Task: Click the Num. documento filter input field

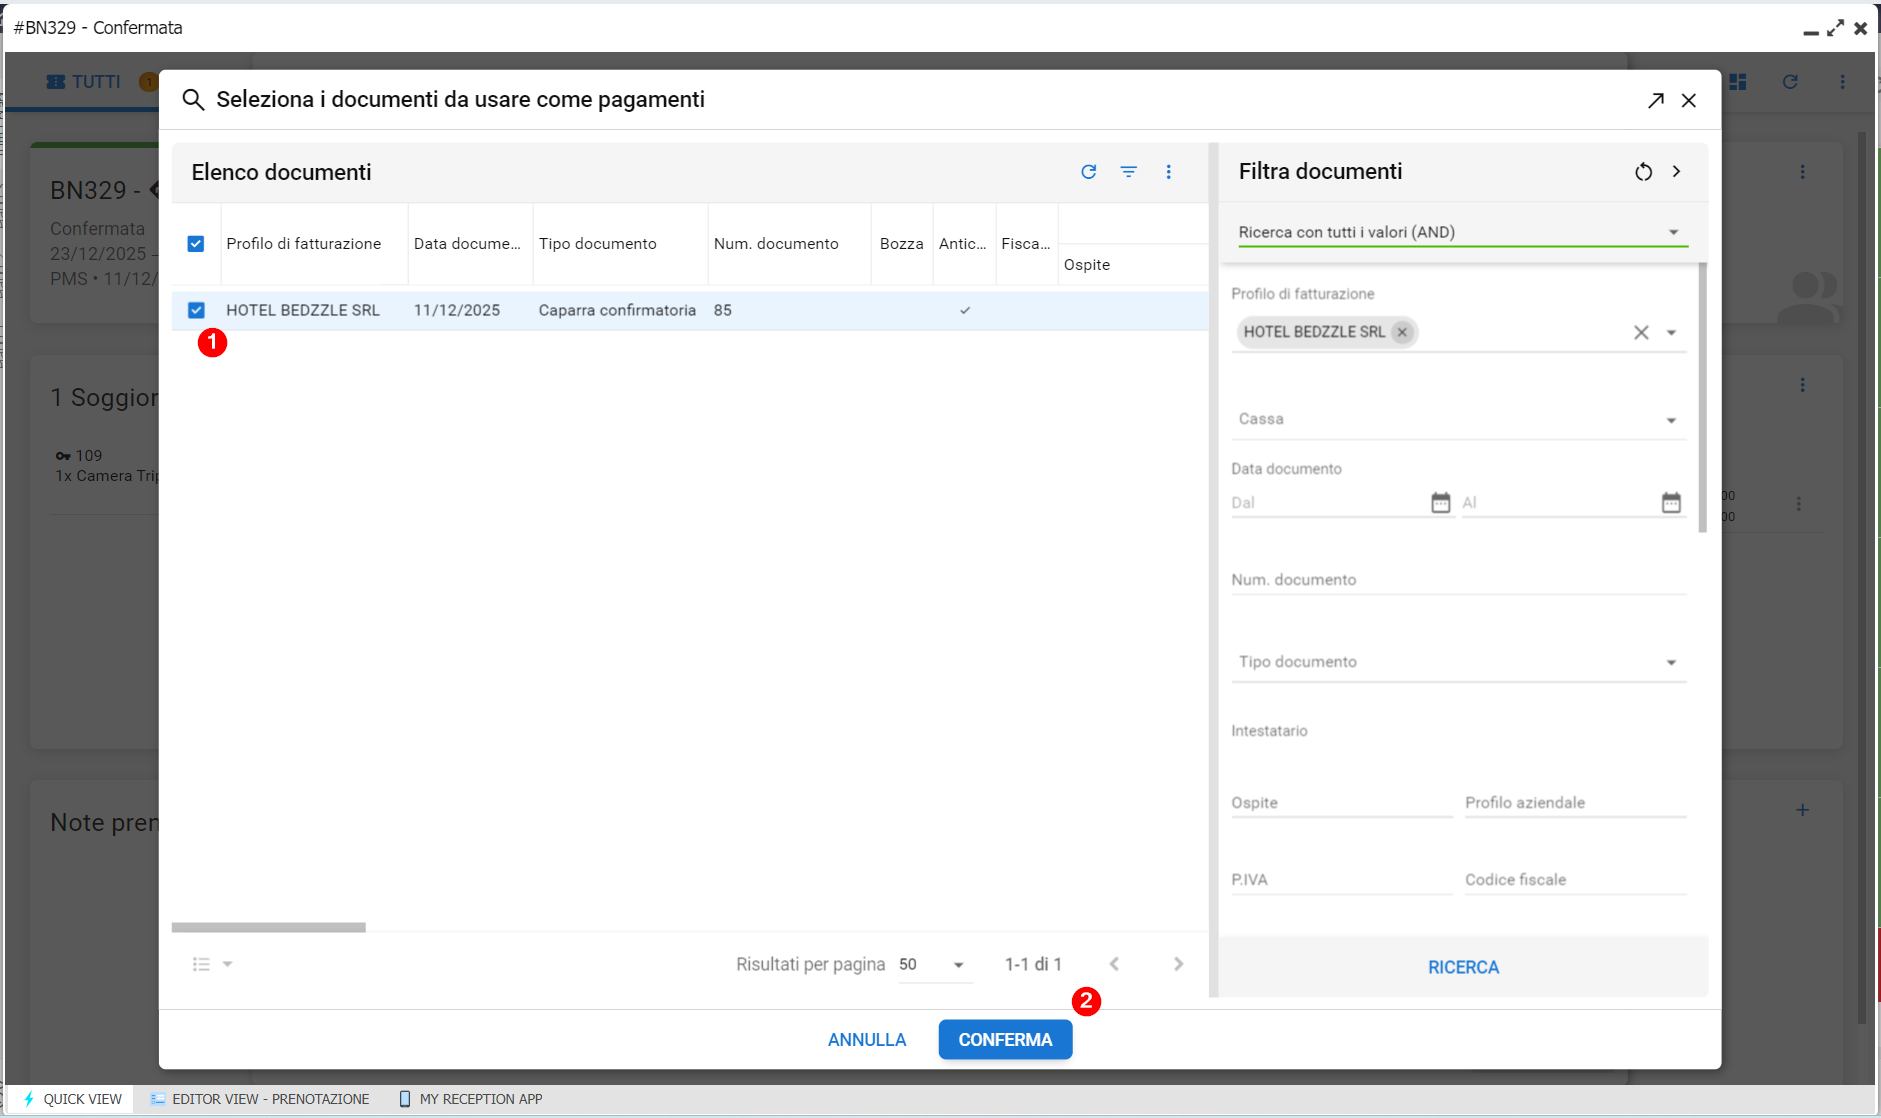Action: tap(1457, 580)
